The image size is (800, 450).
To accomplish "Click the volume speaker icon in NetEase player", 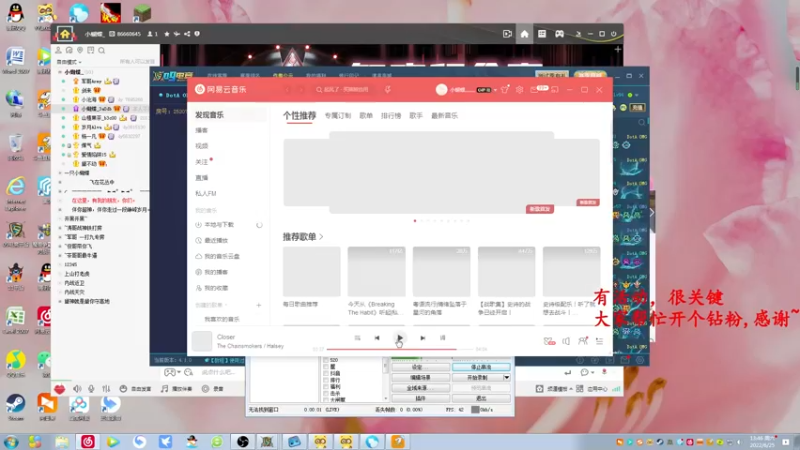I will pyautogui.click(x=566, y=341).
